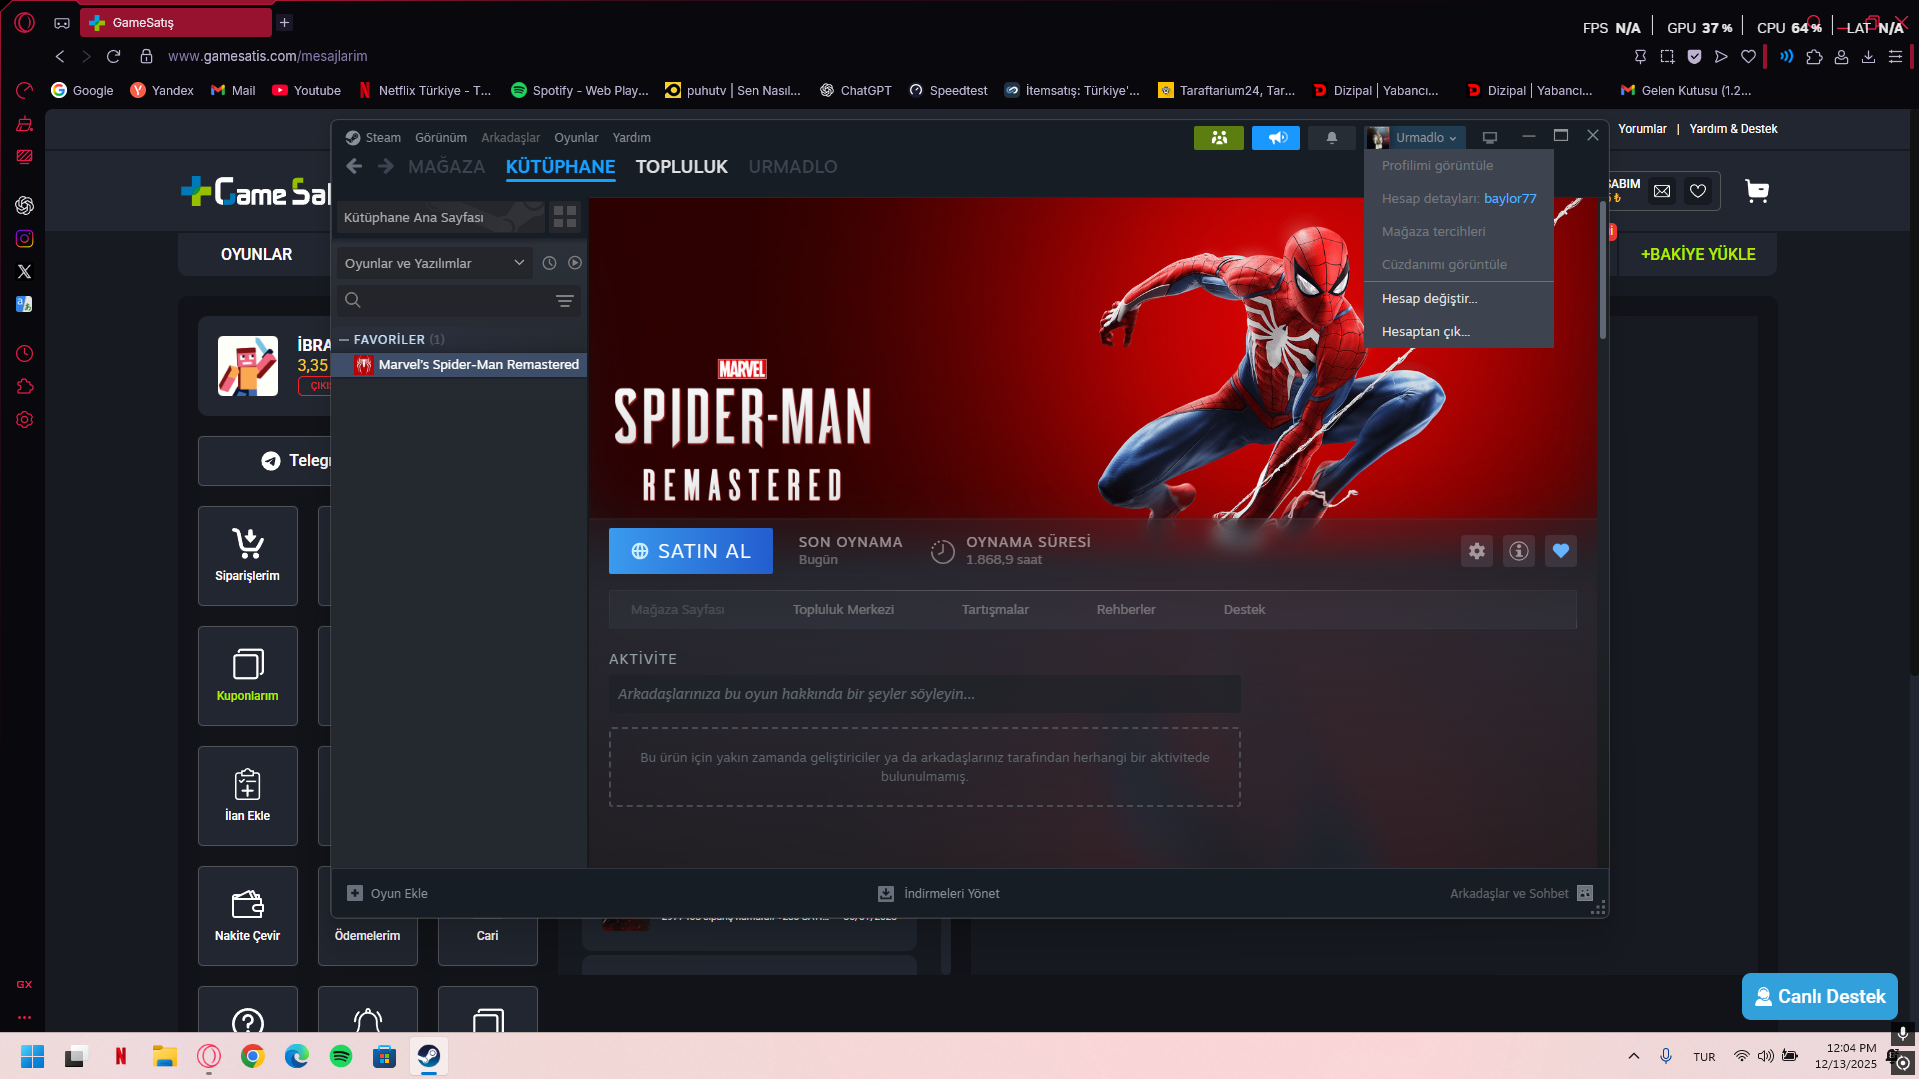Image resolution: width=1919 pixels, height=1079 pixels.
Task: Open Arkadaşlar ve Sohbet panel
Action: tap(1521, 894)
